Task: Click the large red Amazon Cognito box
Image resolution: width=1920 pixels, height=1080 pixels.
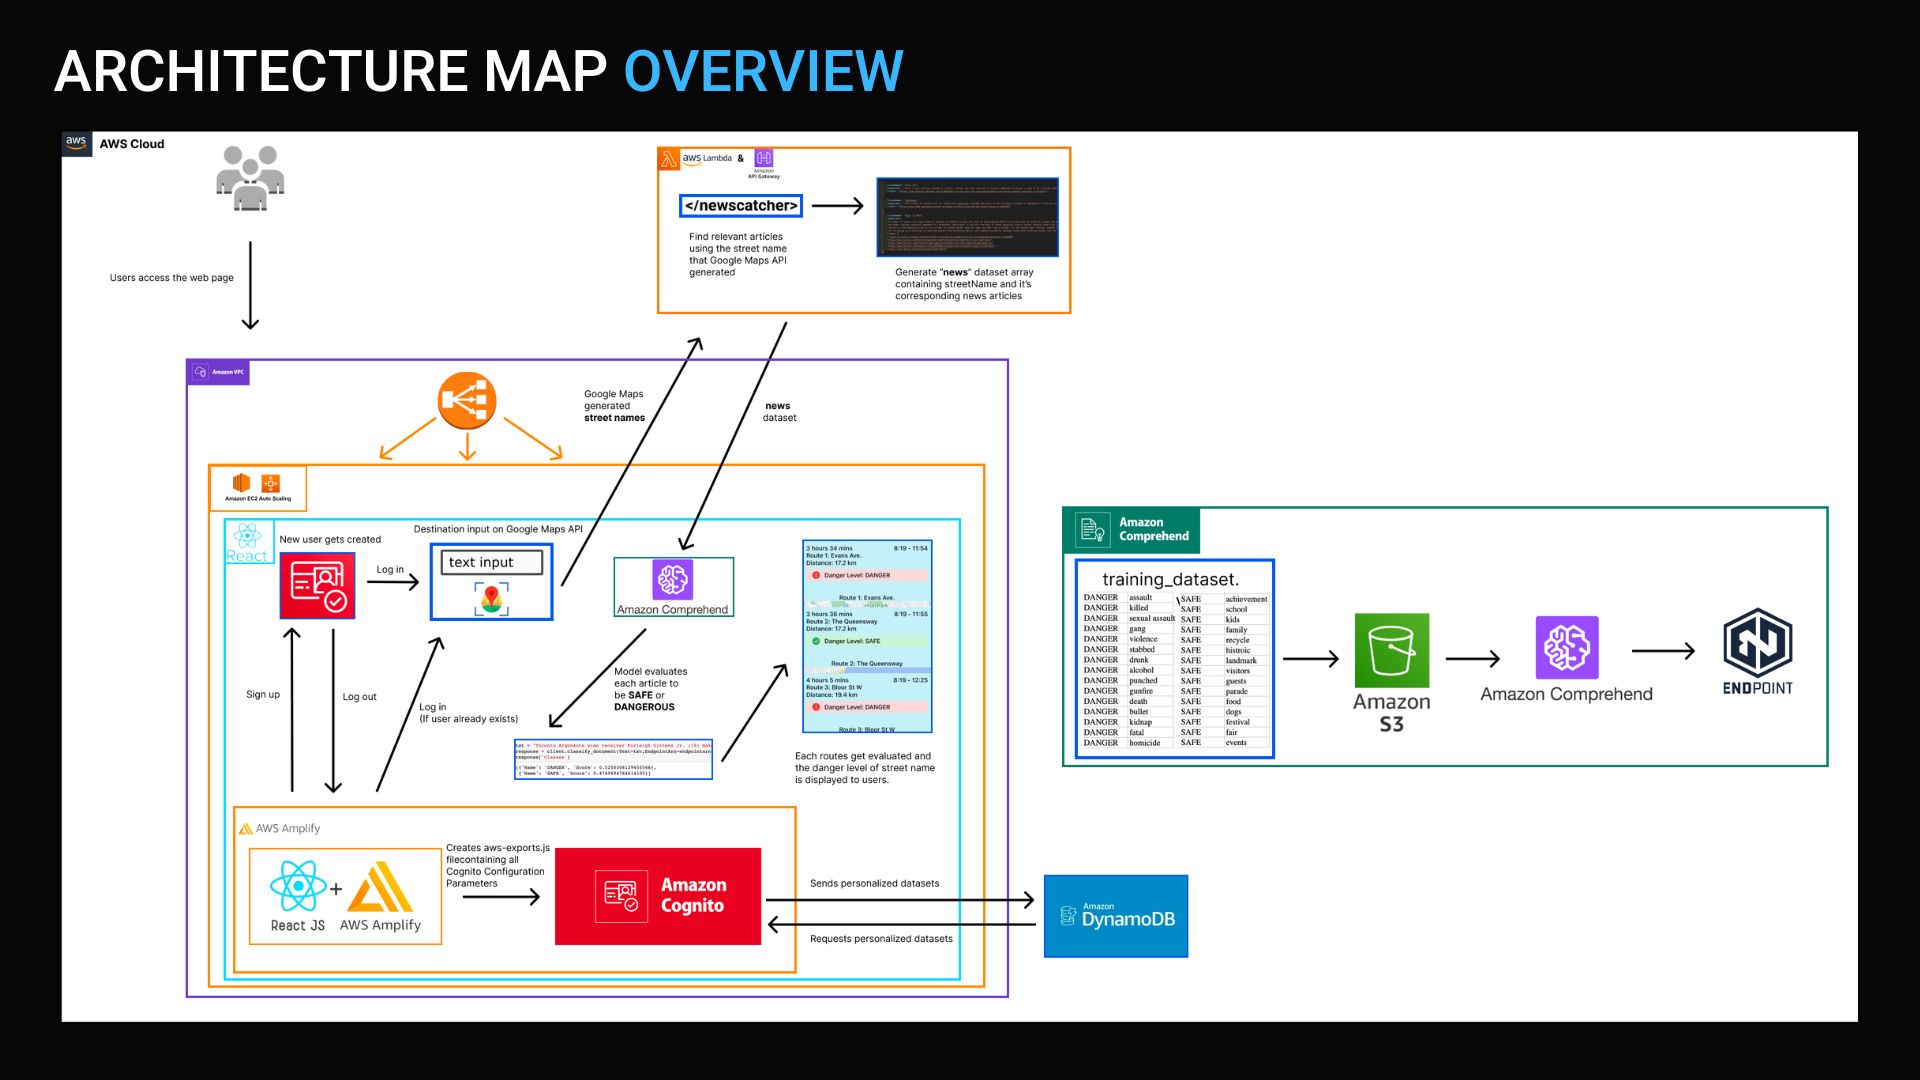Action: pyautogui.click(x=658, y=896)
